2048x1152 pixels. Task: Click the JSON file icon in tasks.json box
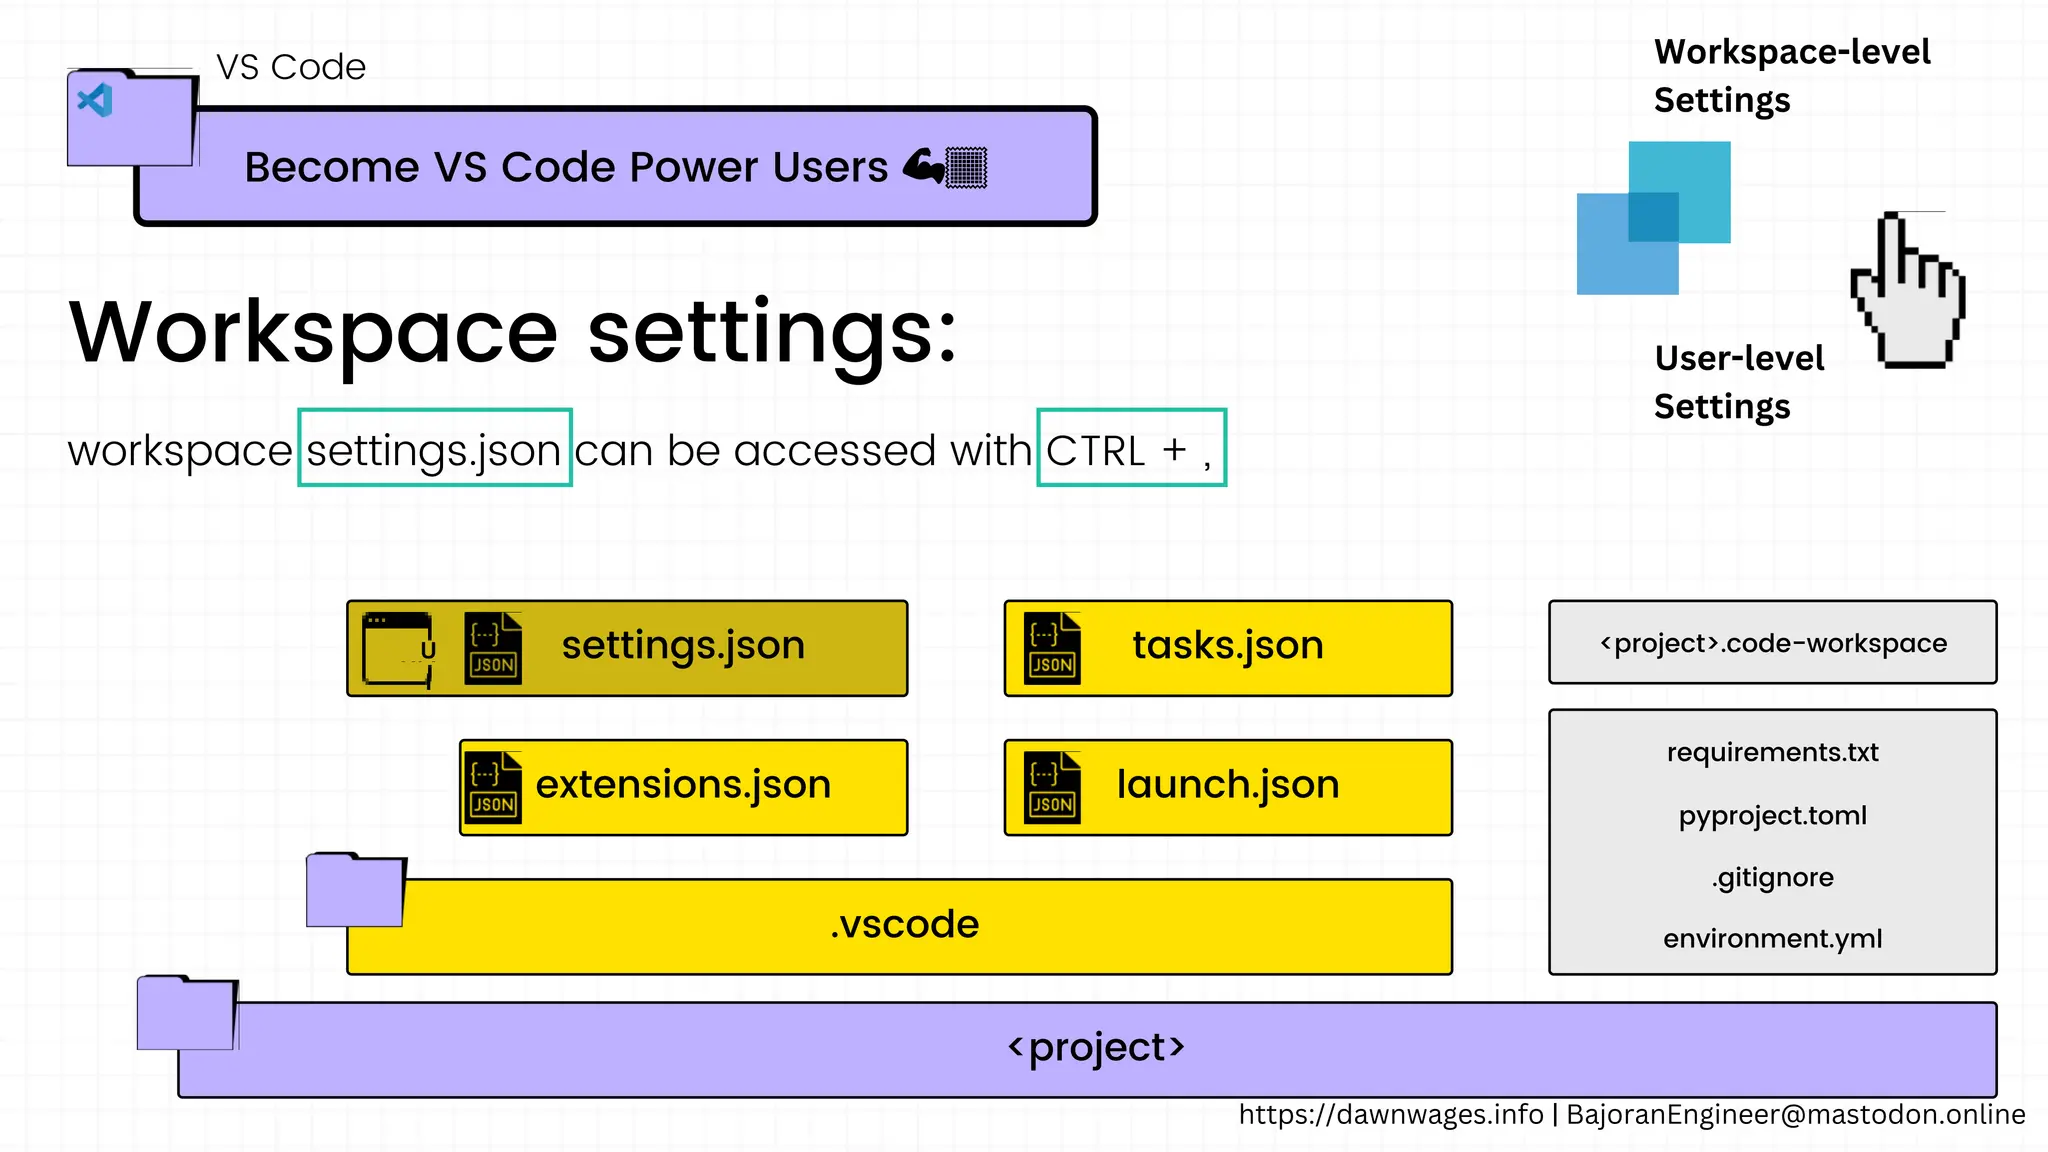point(1052,649)
